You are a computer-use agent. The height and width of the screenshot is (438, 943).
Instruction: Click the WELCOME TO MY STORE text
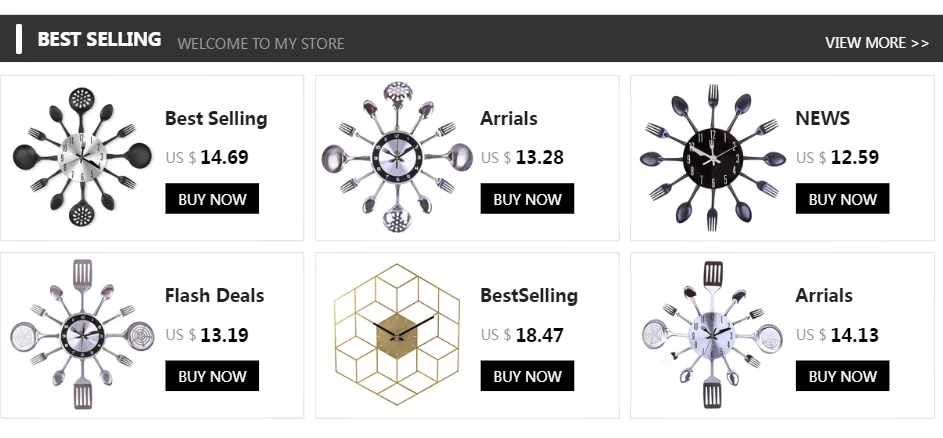tap(260, 44)
